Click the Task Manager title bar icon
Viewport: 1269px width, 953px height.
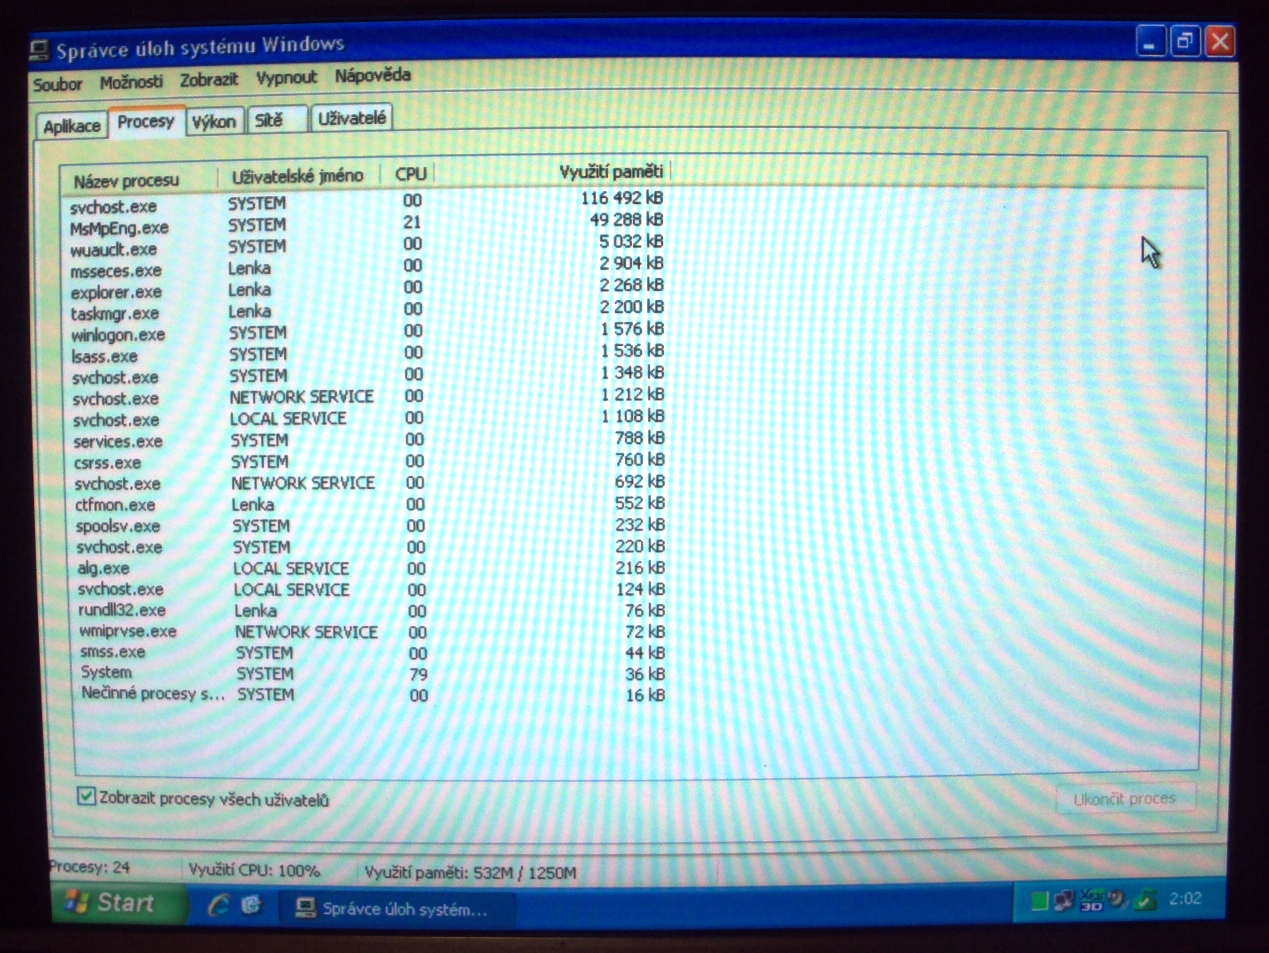click(40, 50)
